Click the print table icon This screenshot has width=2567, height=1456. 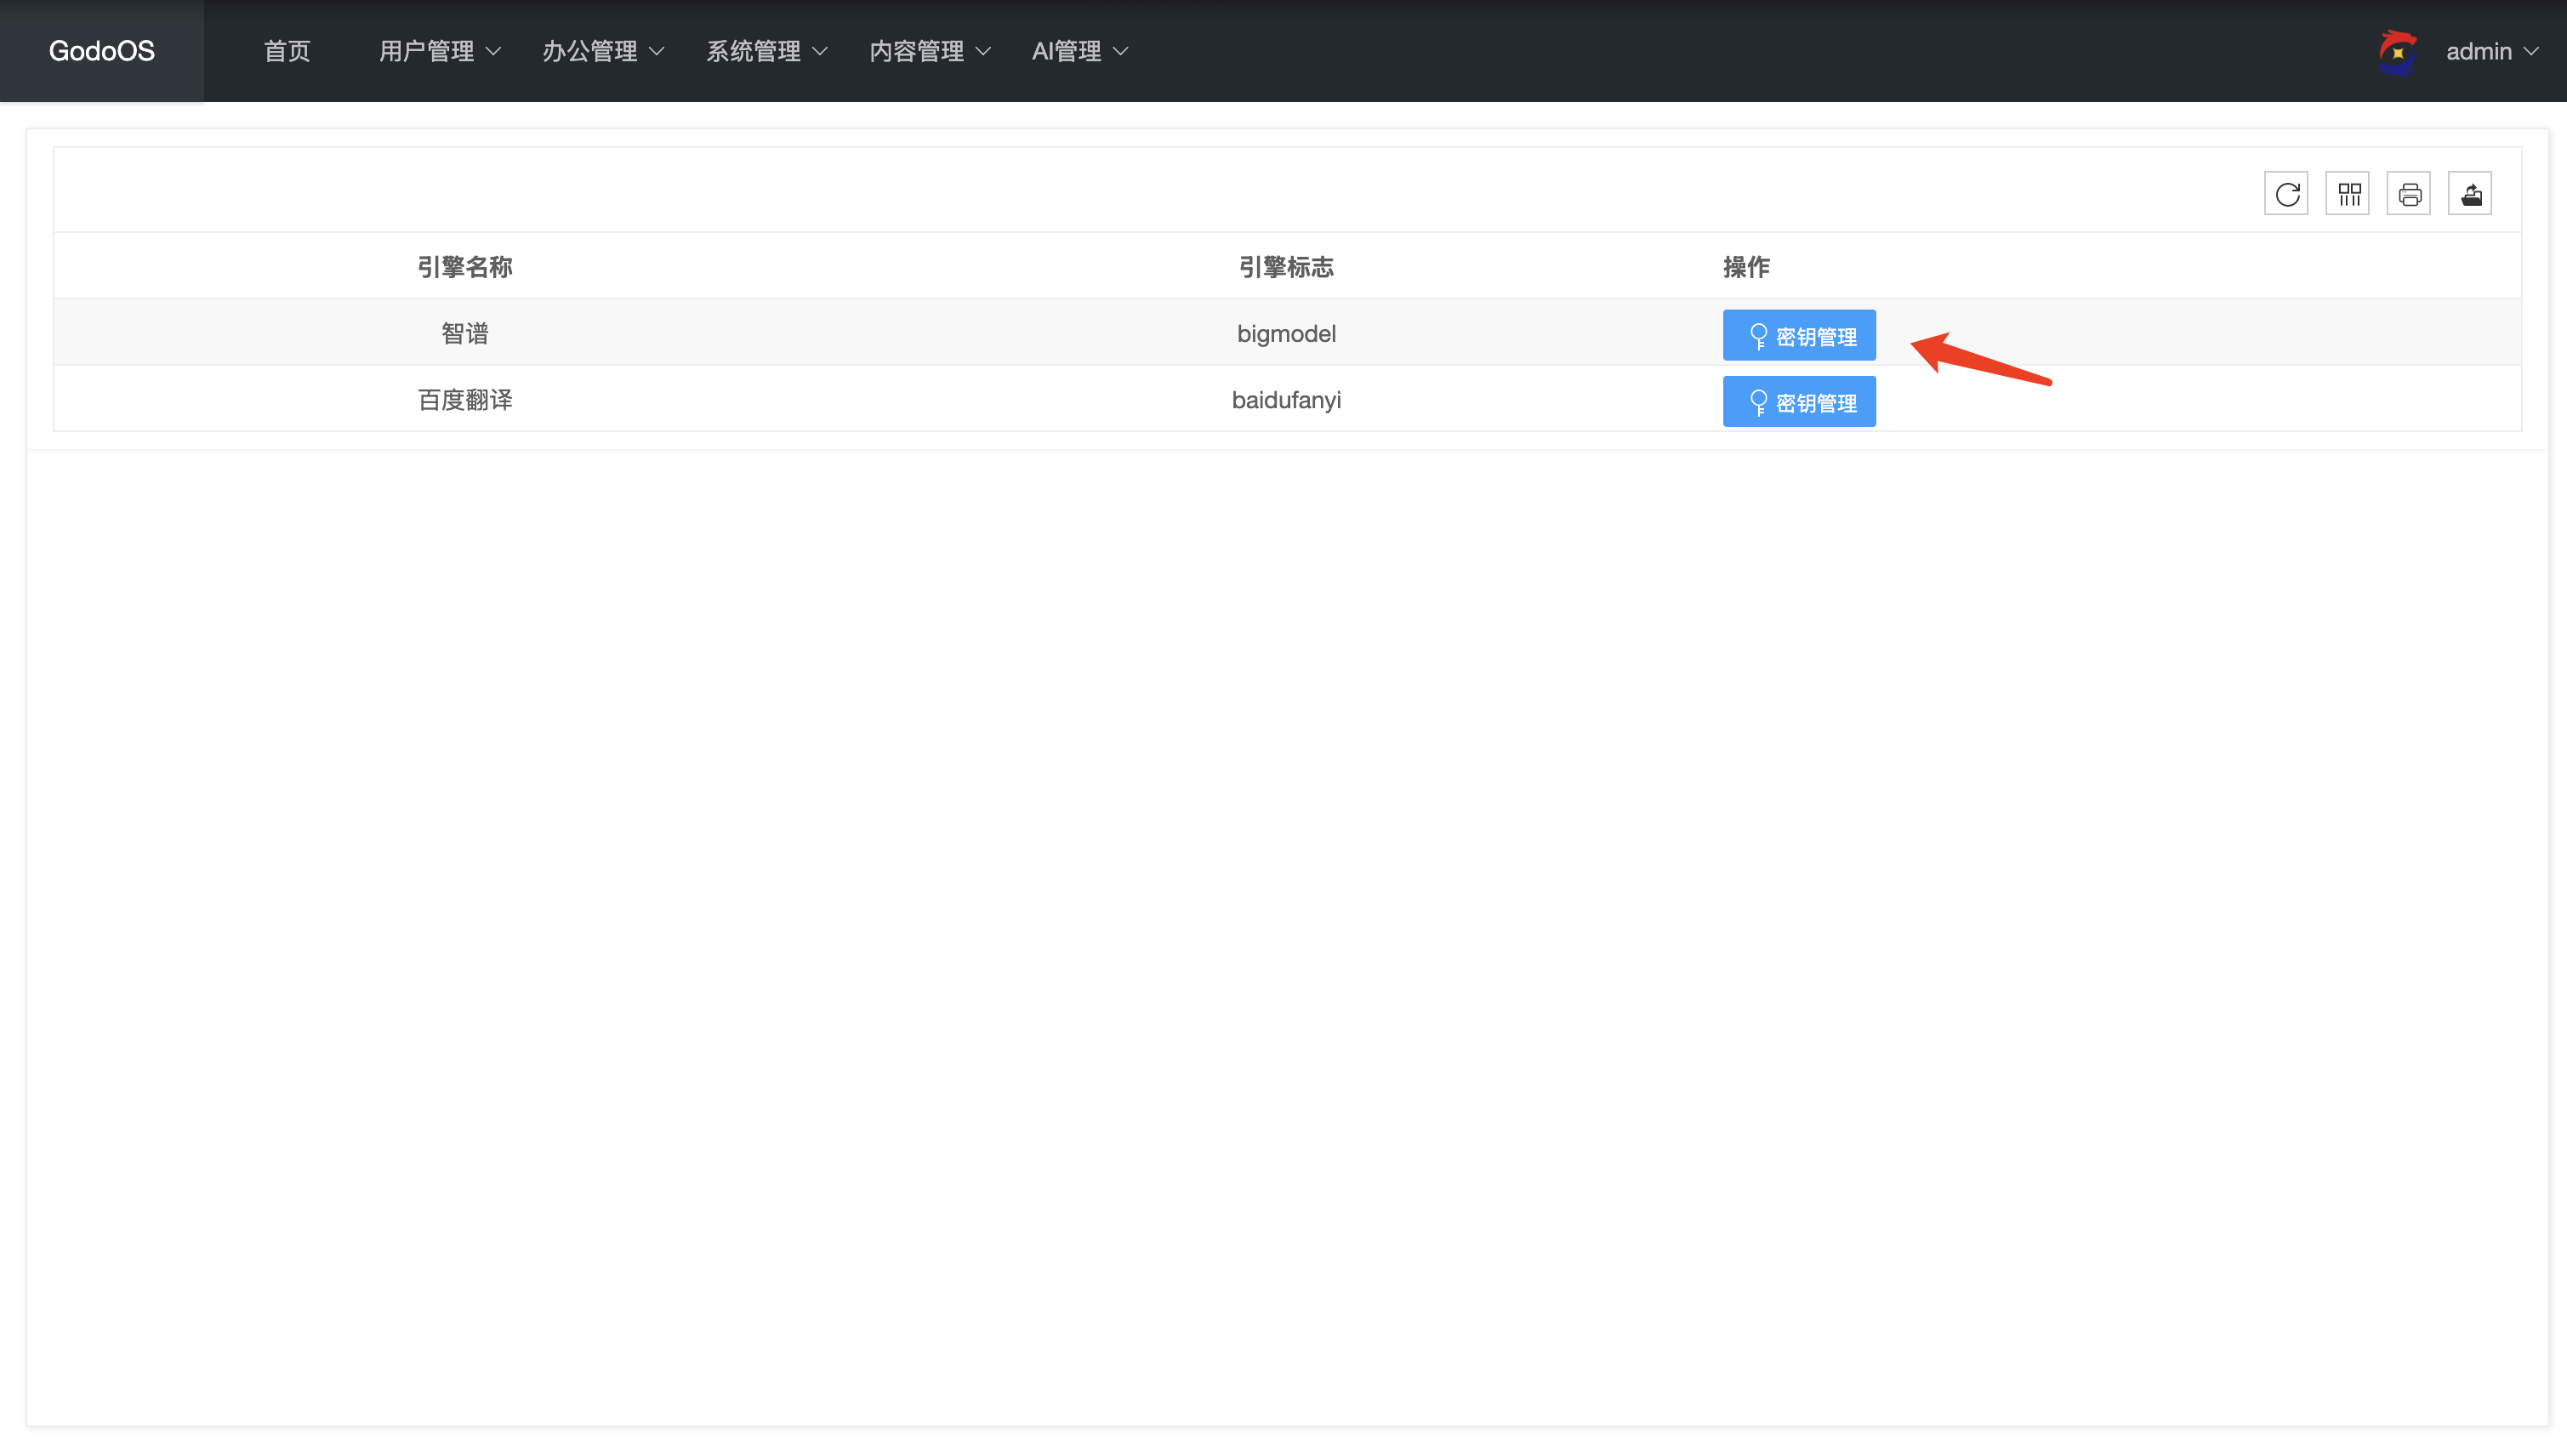click(x=2409, y=194)
